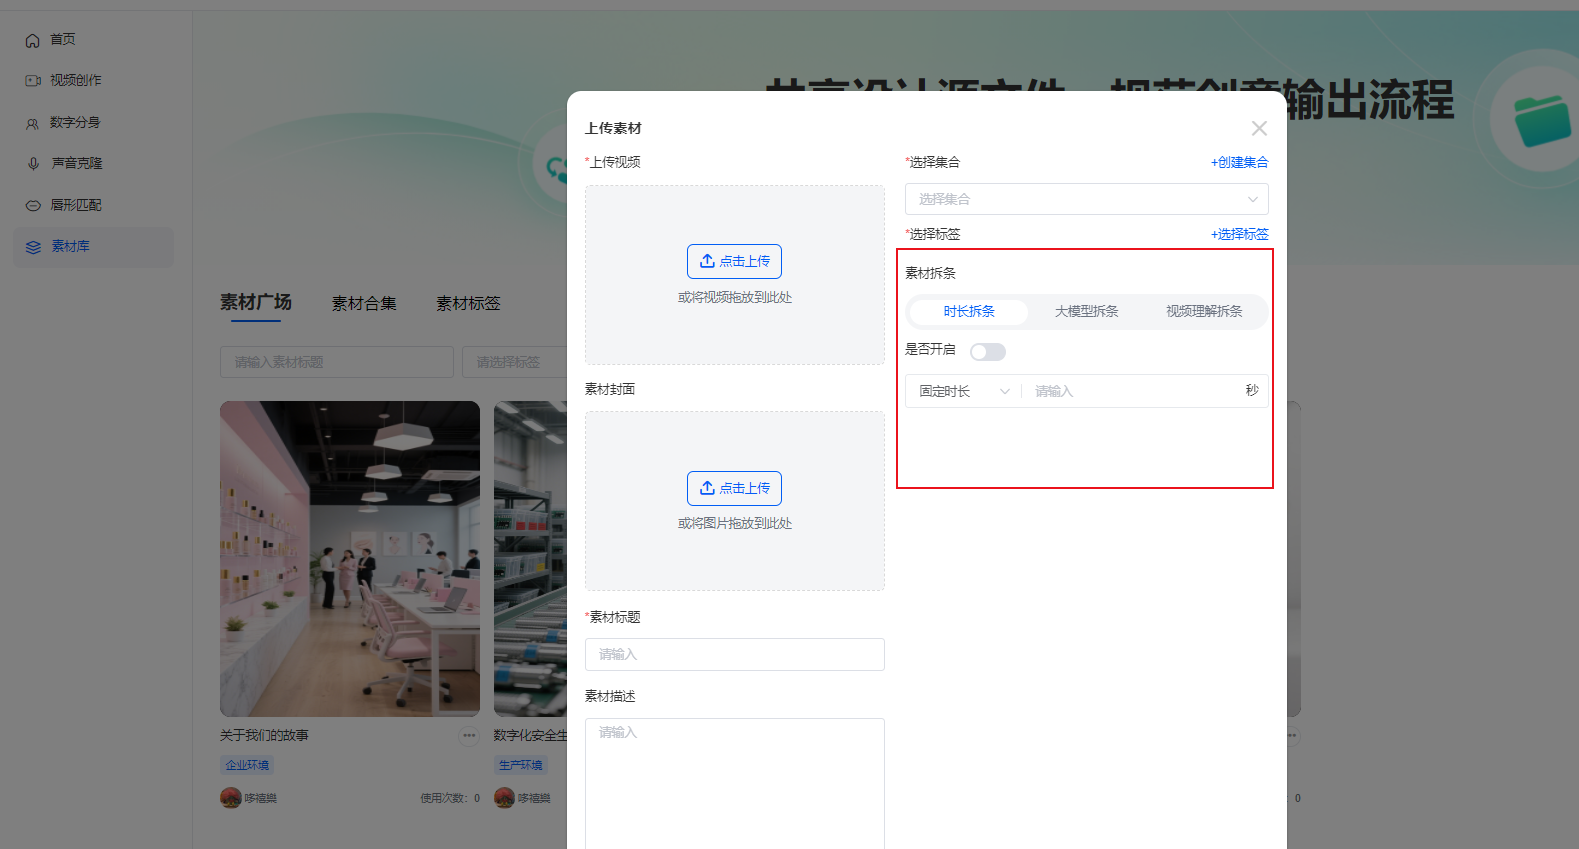Click the +创建集合 link
The image size is (1579, 849).
point(1239,162)
